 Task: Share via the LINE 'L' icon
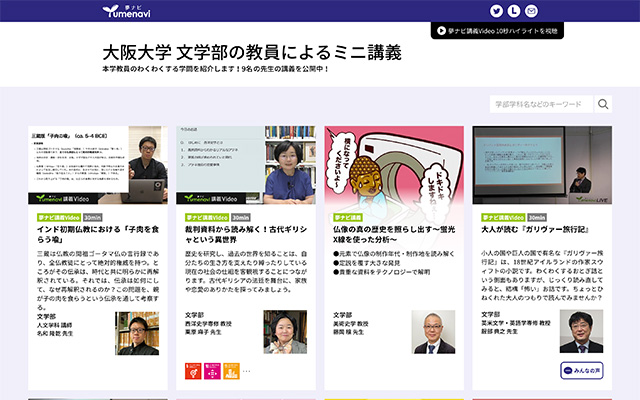tap(514, 11)
